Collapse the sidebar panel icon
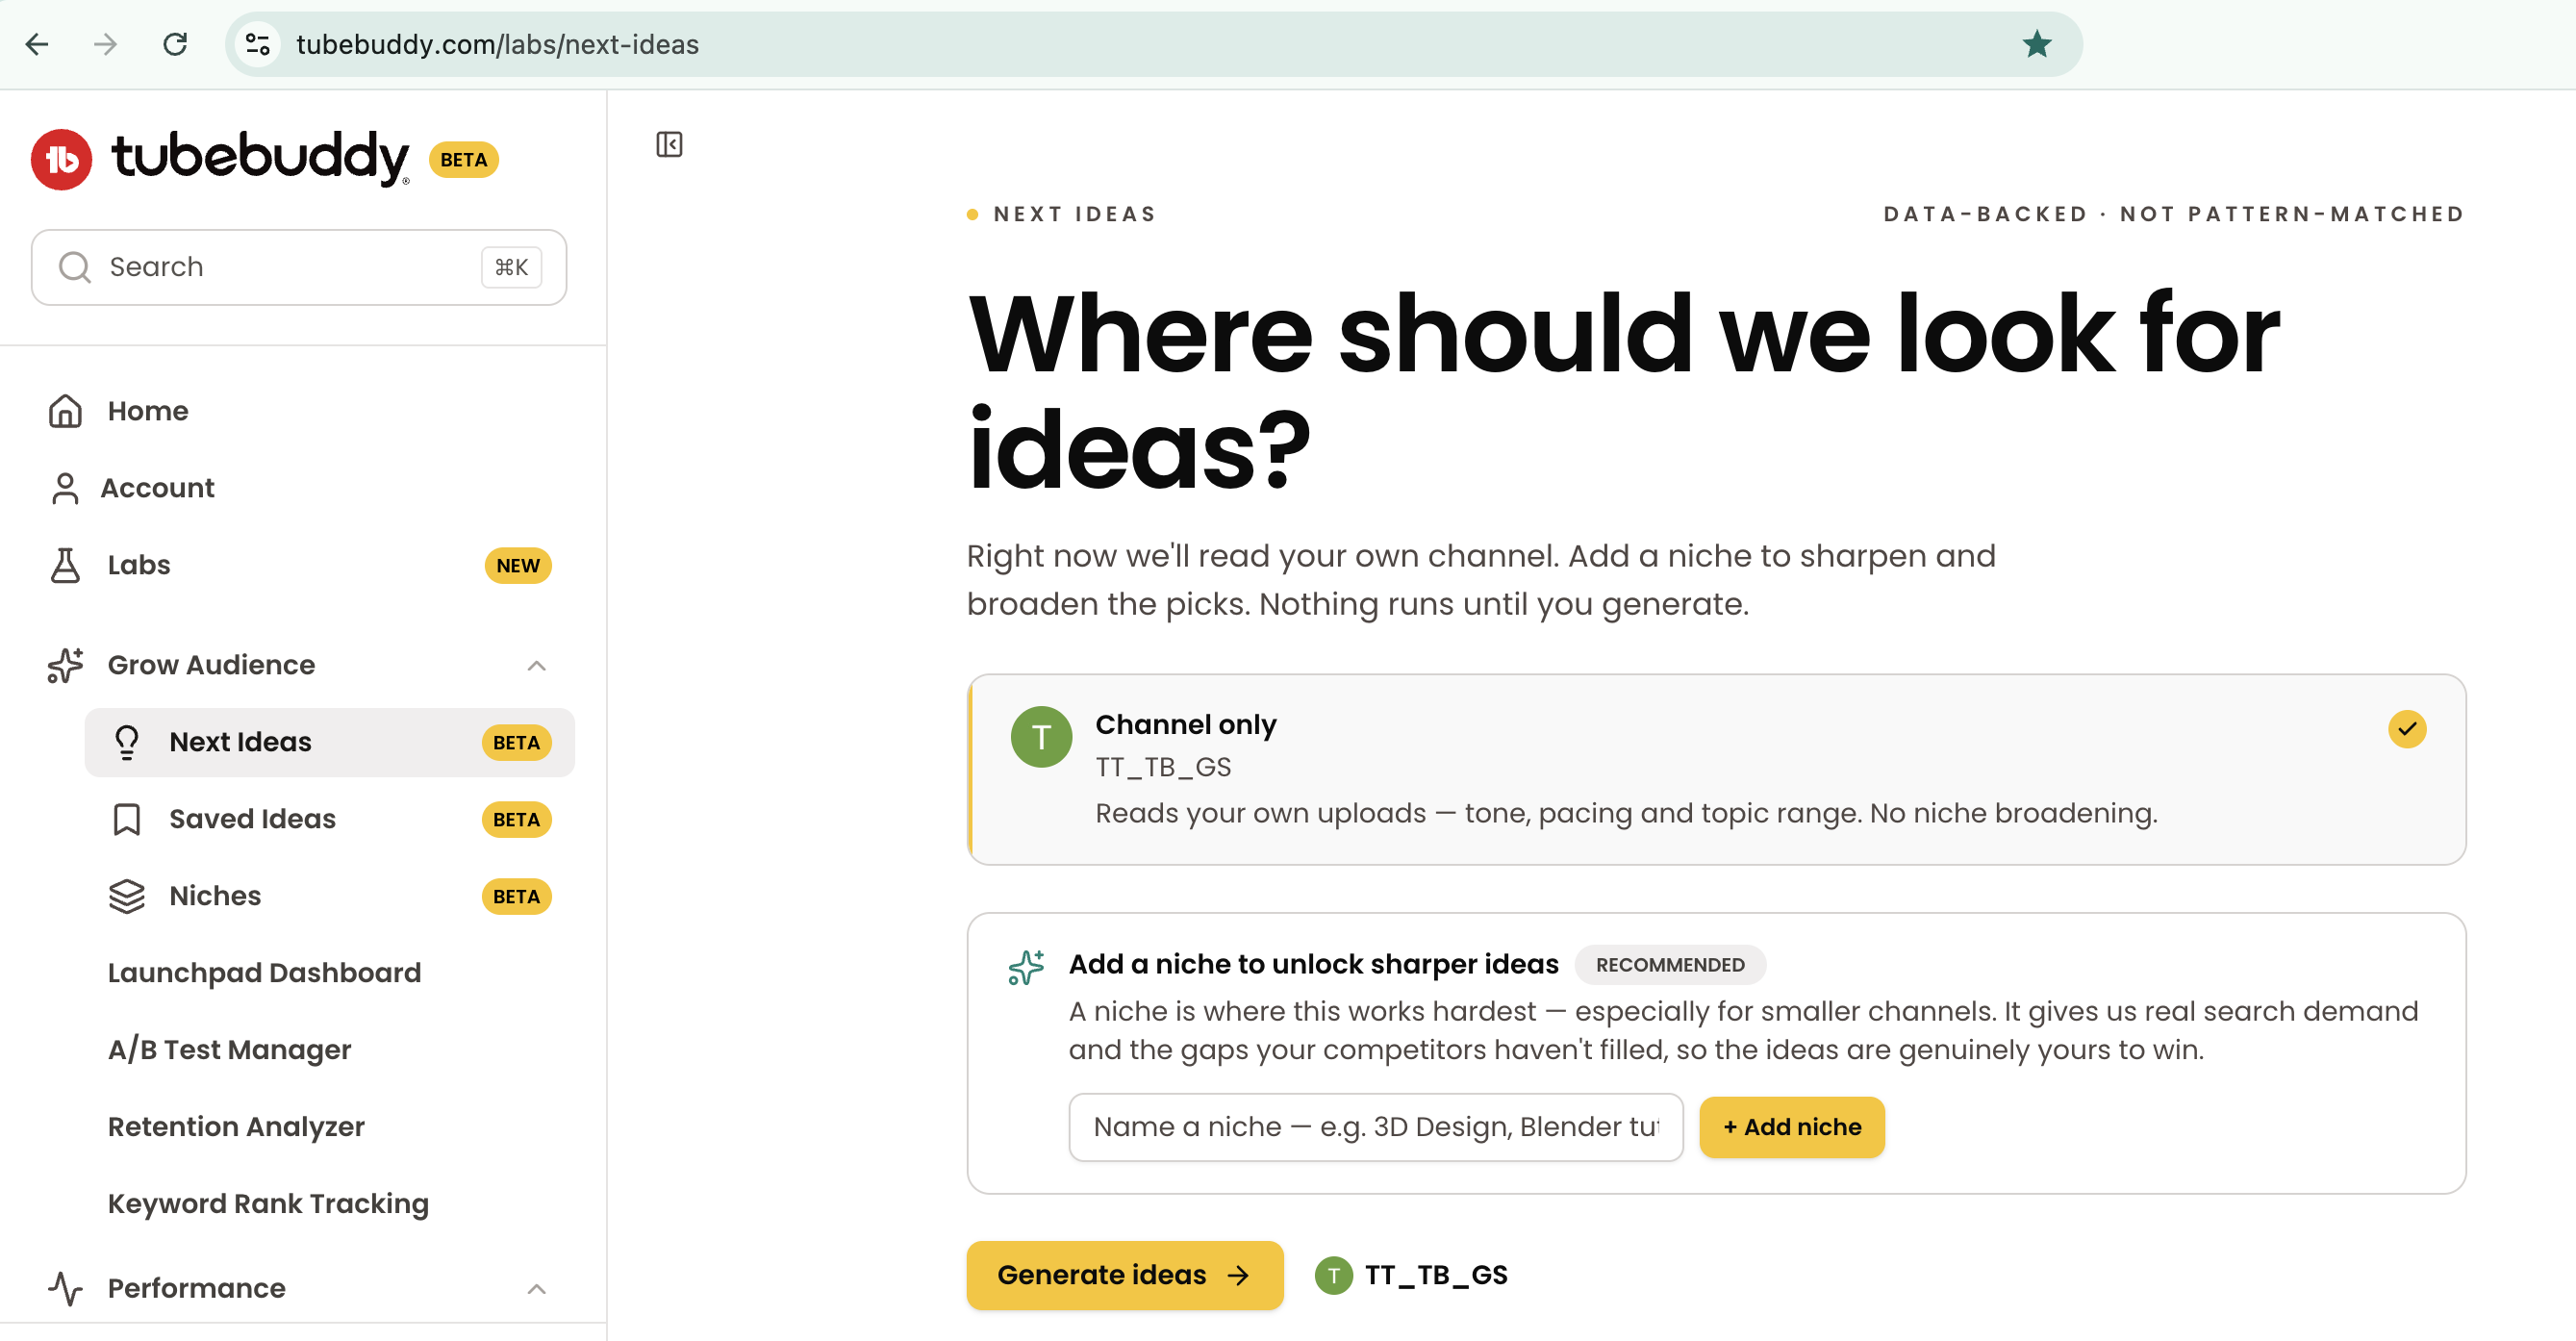2576x1341 pixels. [669, 145]
